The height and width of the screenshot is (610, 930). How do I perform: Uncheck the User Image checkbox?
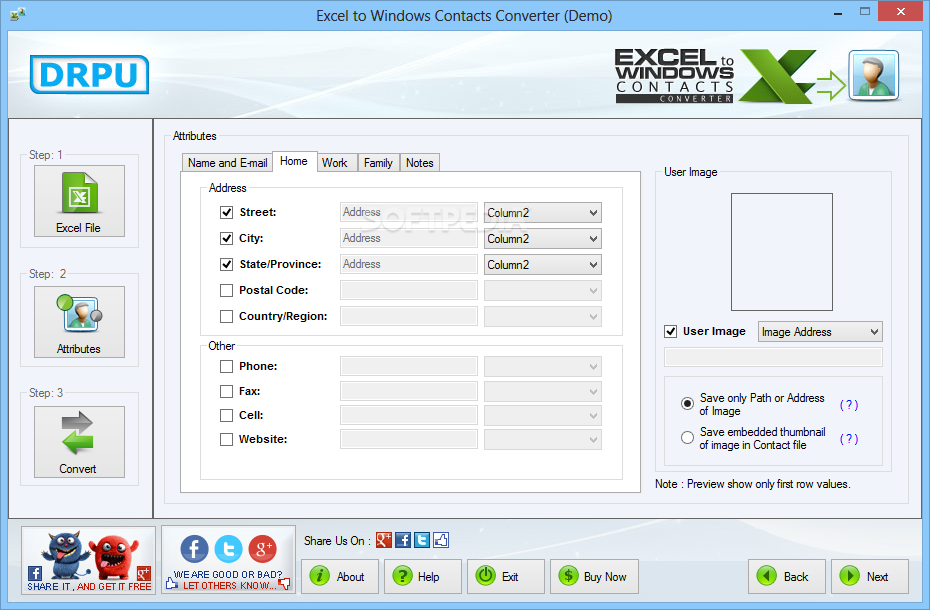click(x=671, y=332)
